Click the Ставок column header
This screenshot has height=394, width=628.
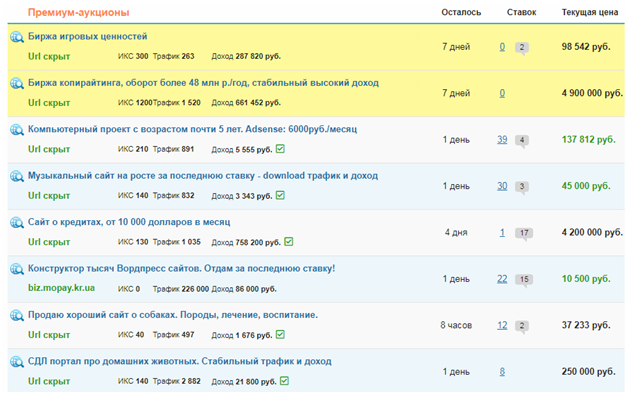[x=521, y=12]
